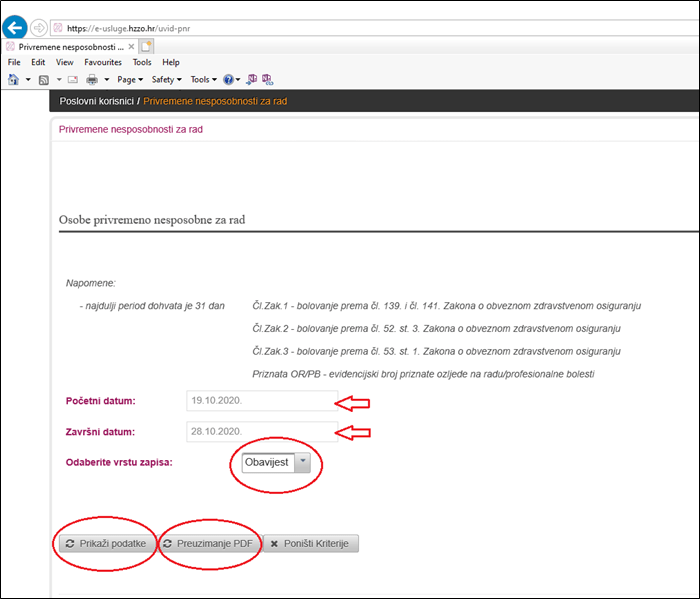Image resolution: width=700 pixels, height=599 pixels.
Task: Click the blue Help question mark icon
Action: point(228,79)
